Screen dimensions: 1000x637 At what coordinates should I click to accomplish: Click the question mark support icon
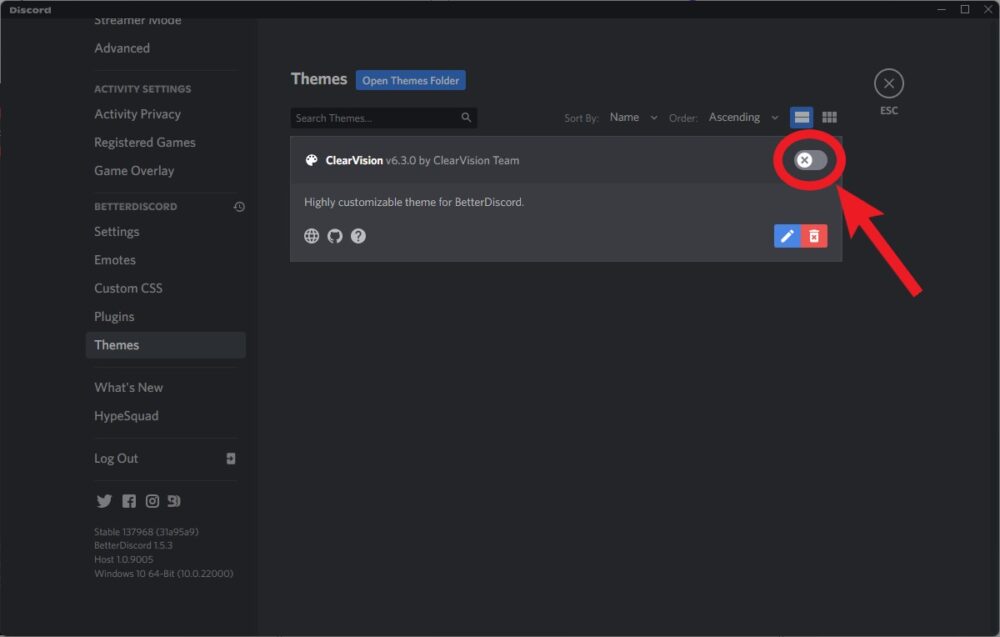coord(358,236)
